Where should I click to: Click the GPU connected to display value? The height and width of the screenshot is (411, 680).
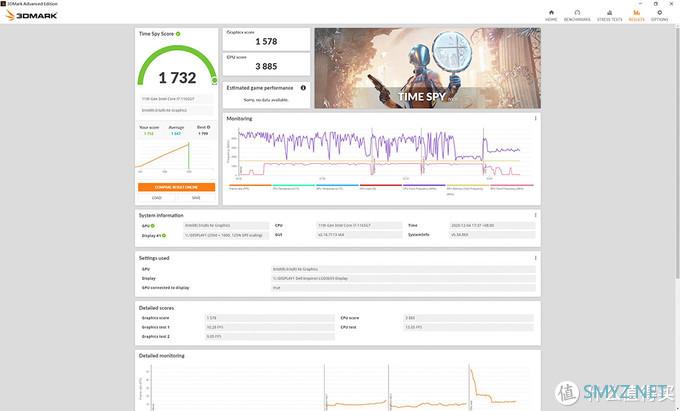coord(403,287)
